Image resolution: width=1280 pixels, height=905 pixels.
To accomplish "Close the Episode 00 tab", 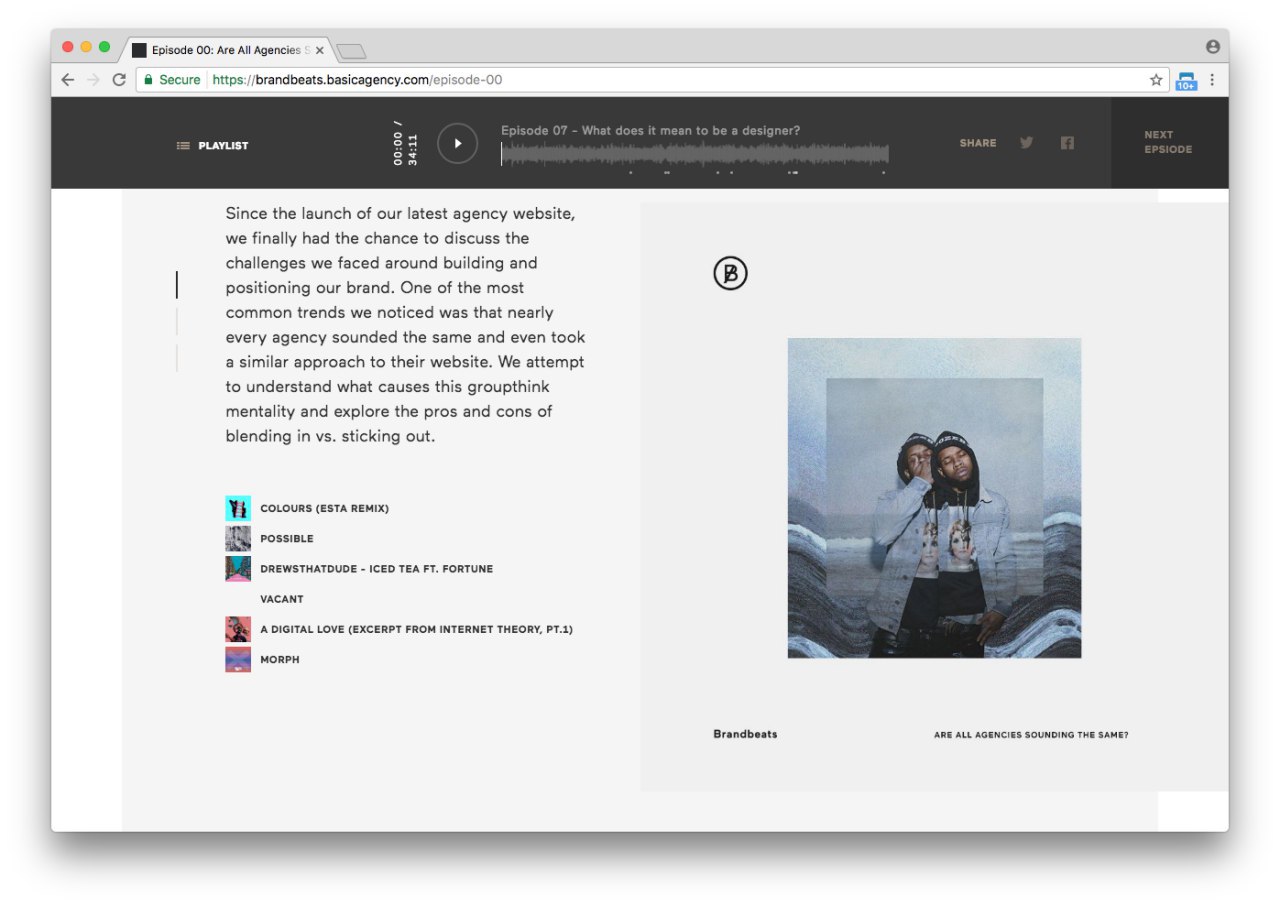I will point(320,50).
